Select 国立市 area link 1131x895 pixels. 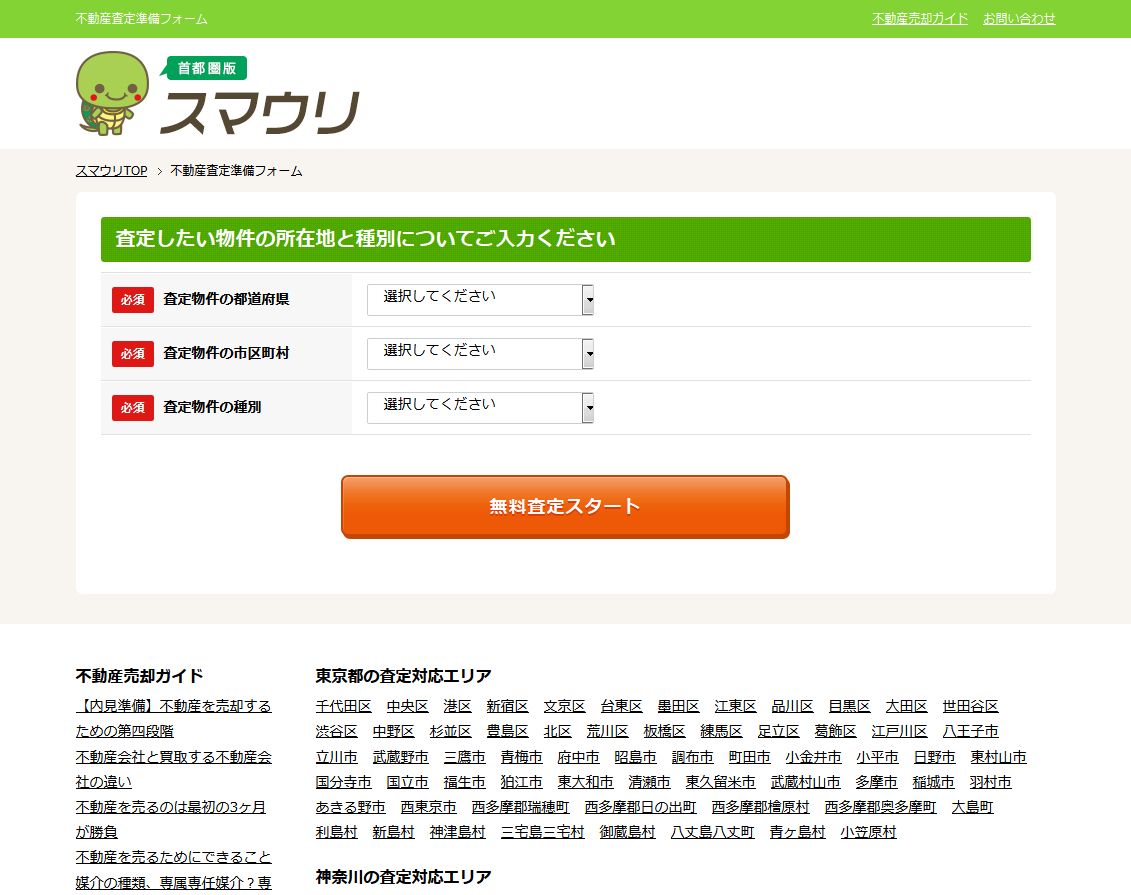pos(408,782)
